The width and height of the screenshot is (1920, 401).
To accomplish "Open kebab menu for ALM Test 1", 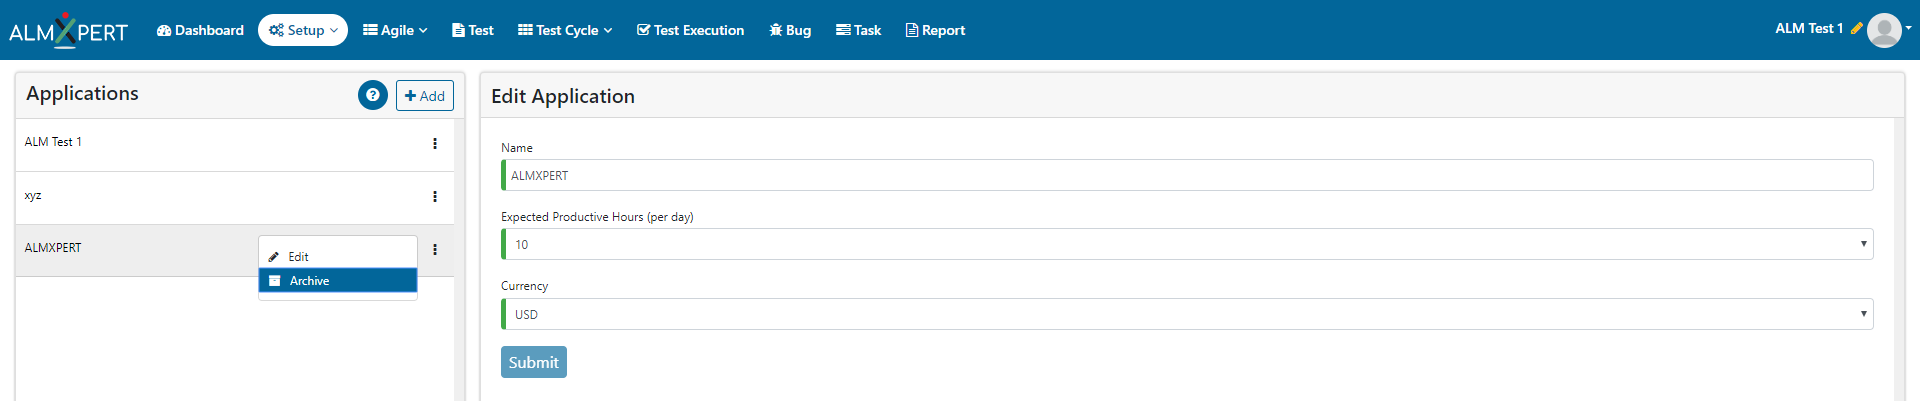I will [435, 143].
